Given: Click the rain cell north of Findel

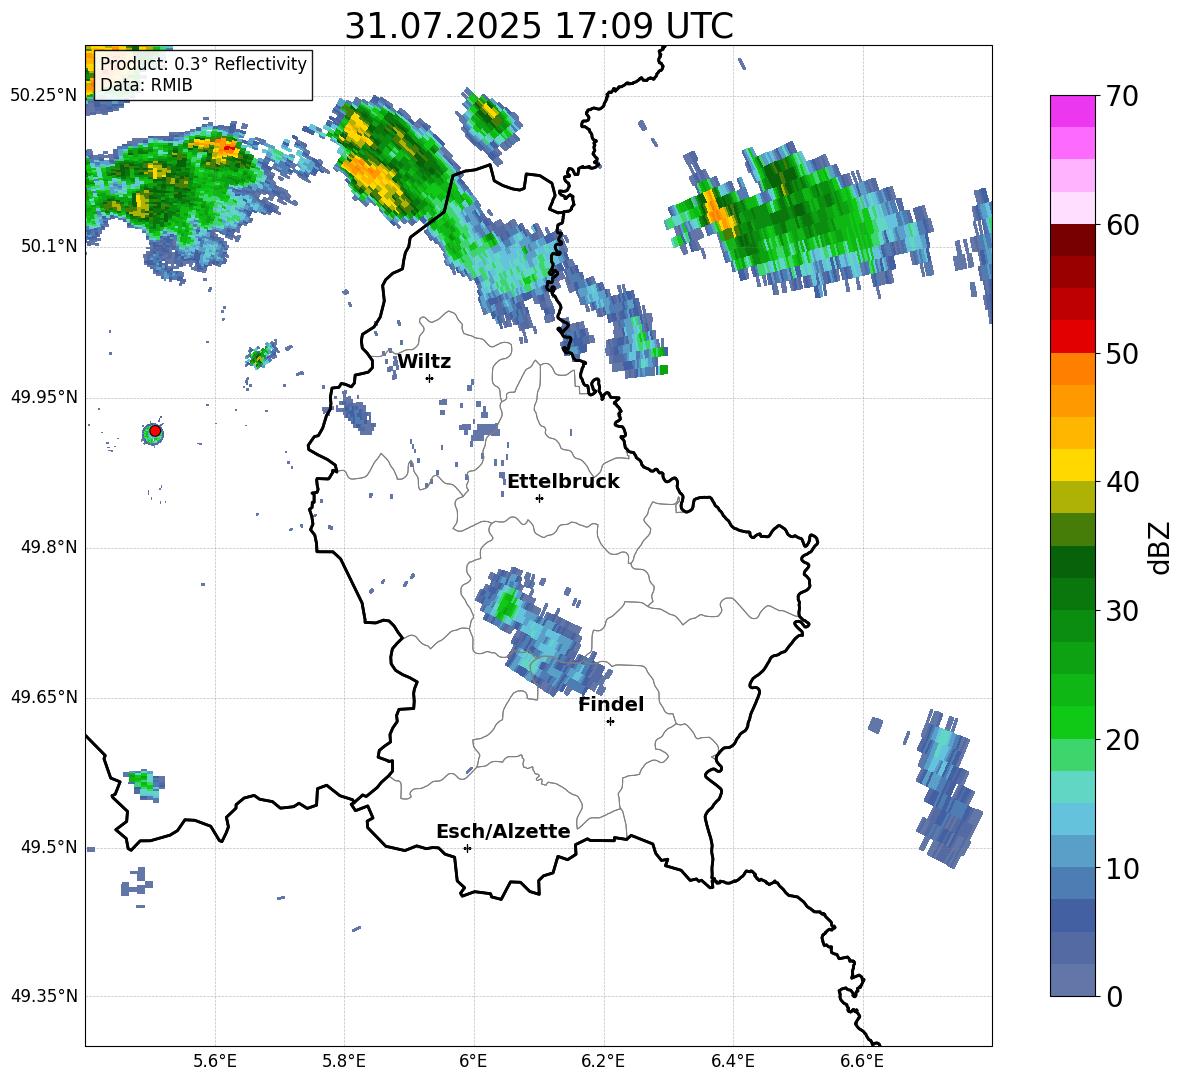Looking at the screenshot, I should click(x=542, y=633).
